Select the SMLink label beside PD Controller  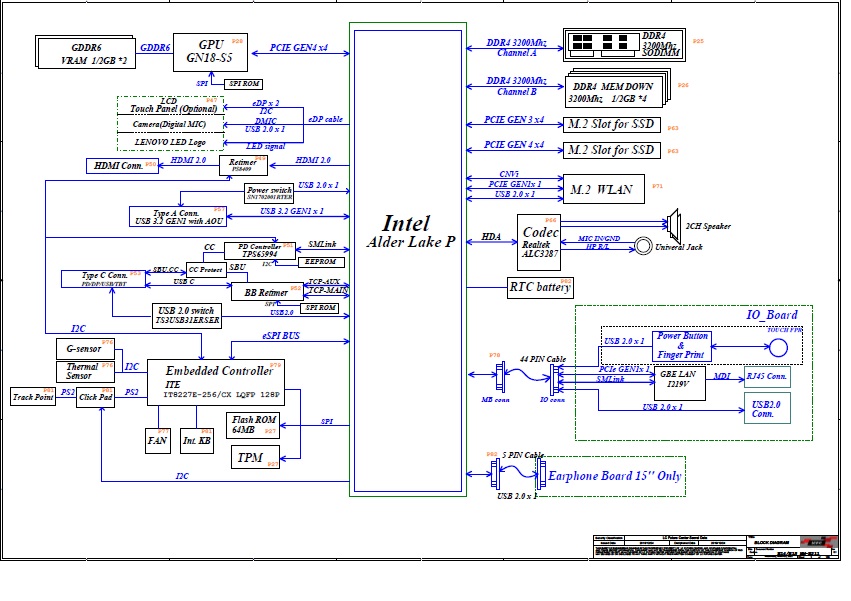322,244
